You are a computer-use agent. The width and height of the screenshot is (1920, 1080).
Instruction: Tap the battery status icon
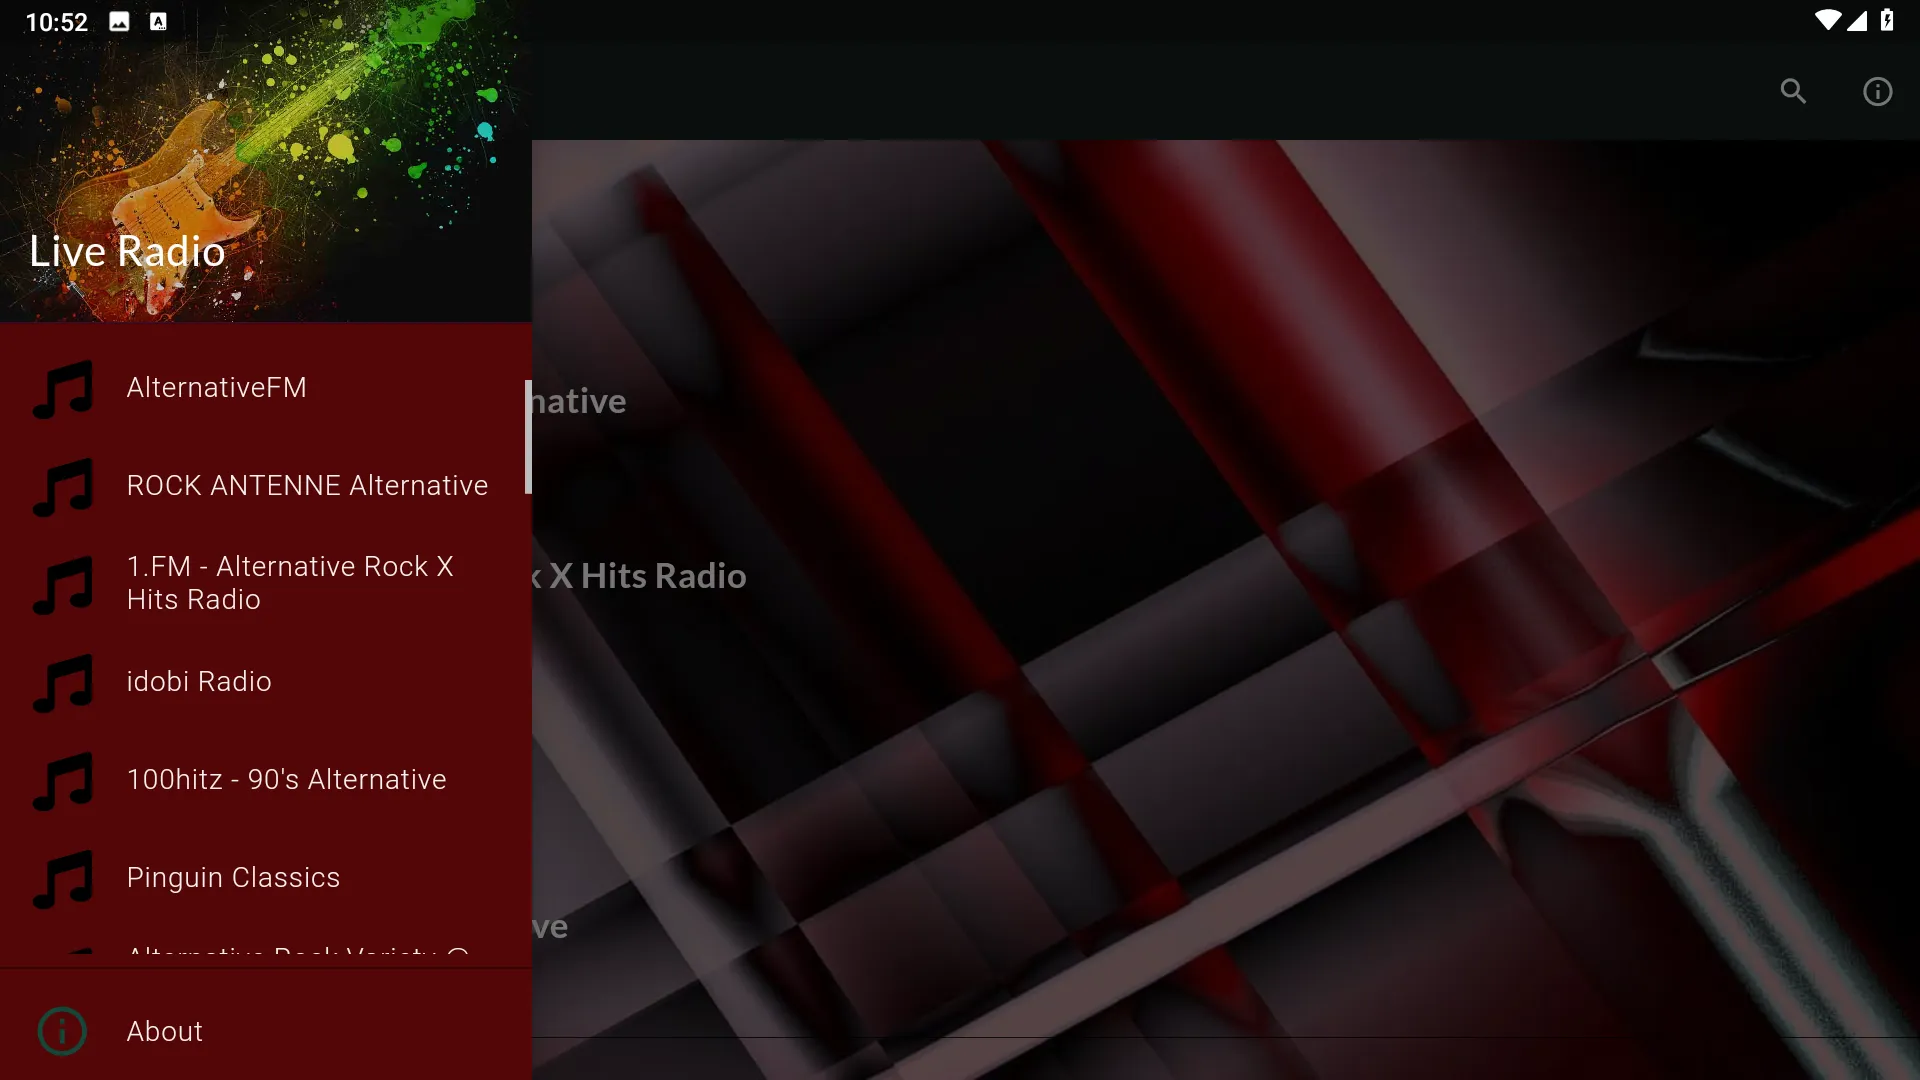tap(1887, 21)
